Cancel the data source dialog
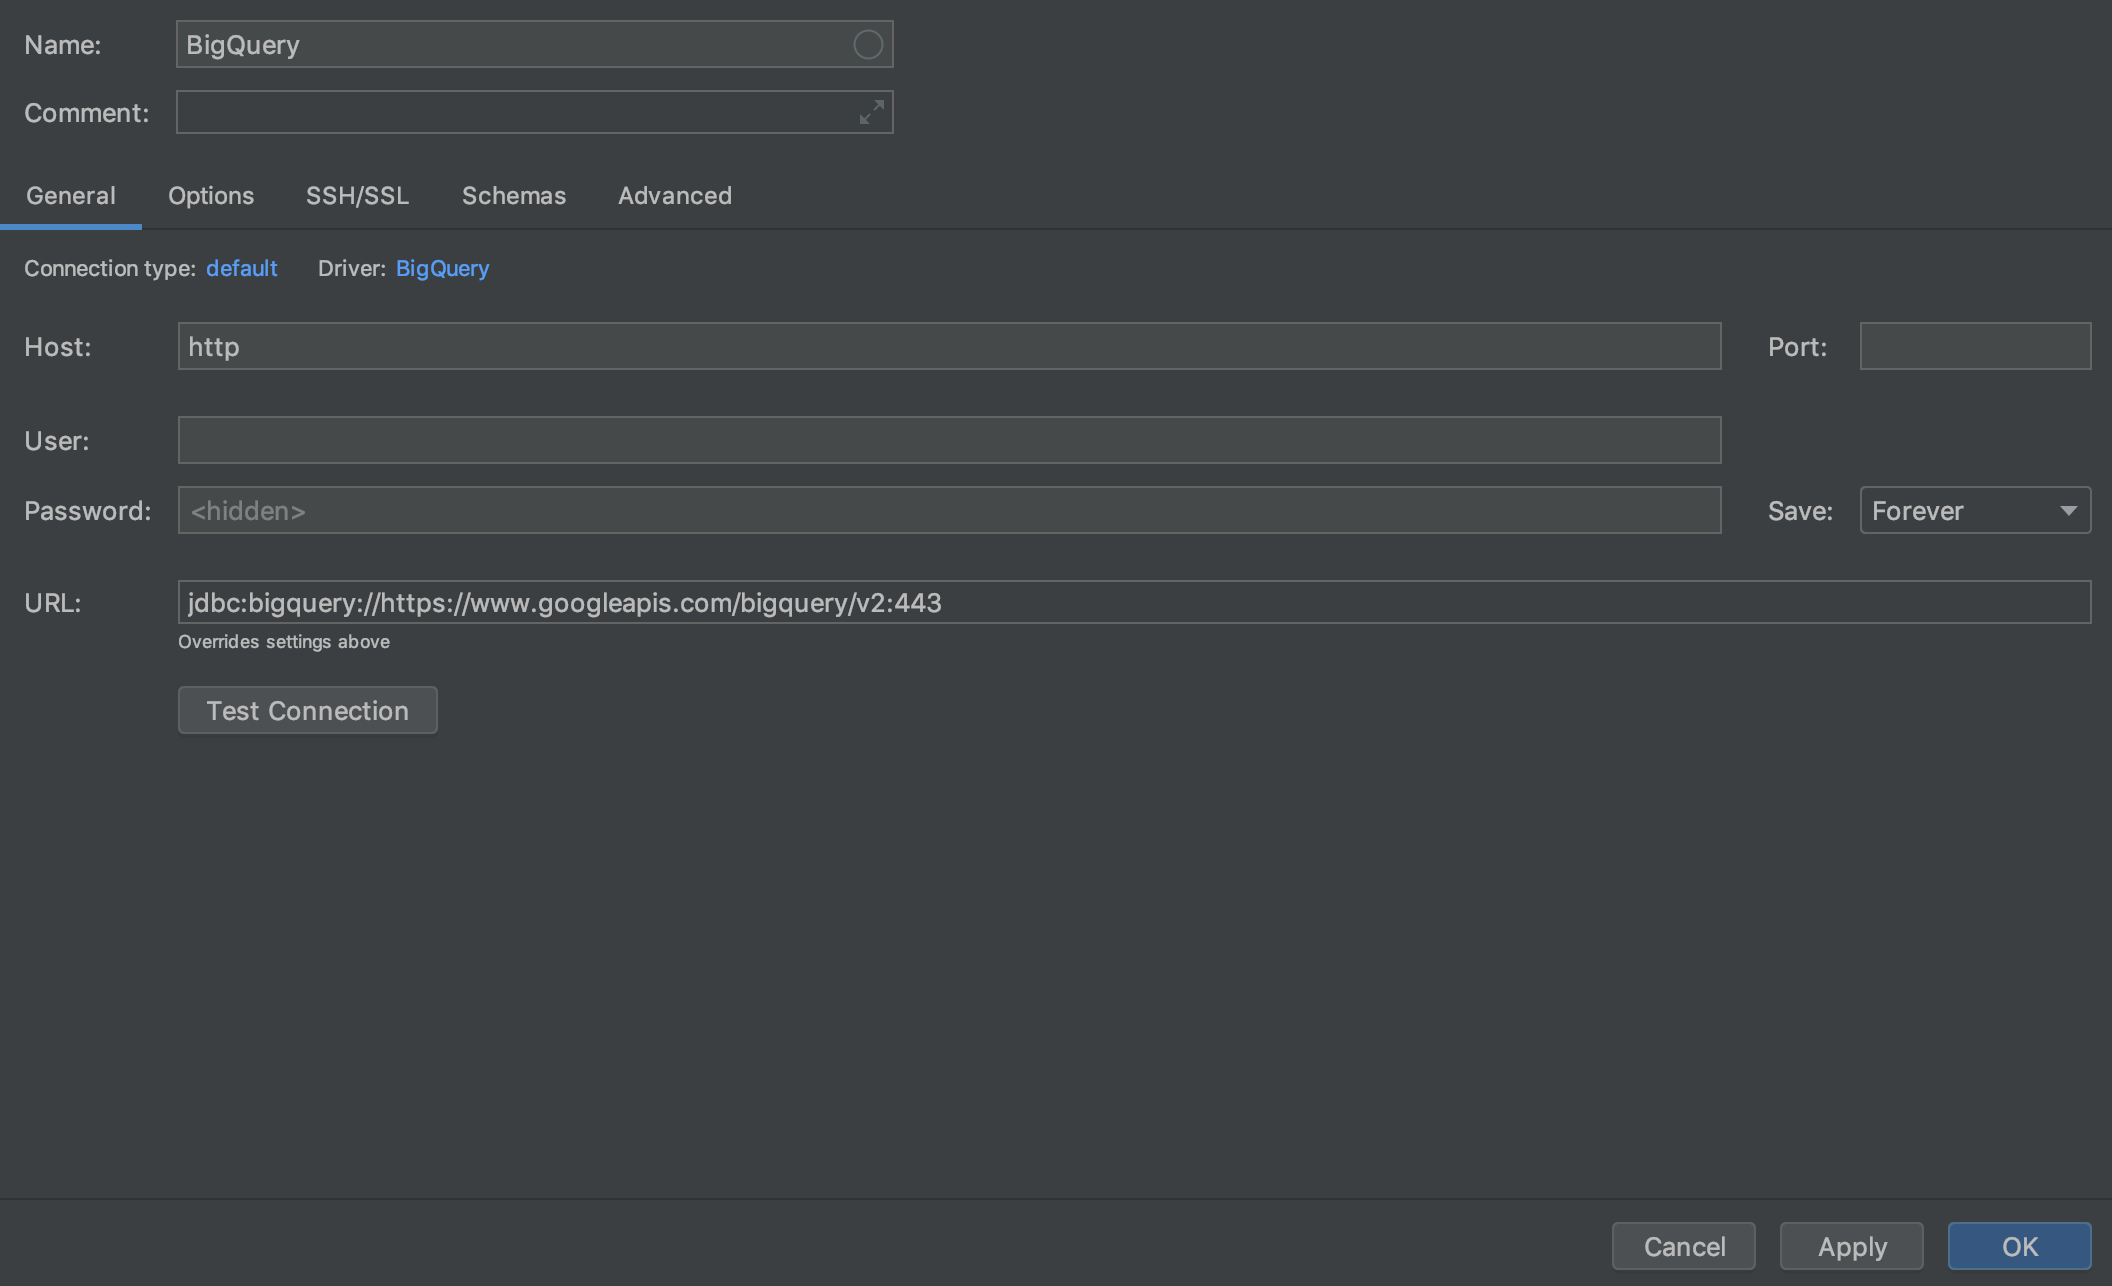The image size is (2112, 1286). [x=1684, y=1246]
